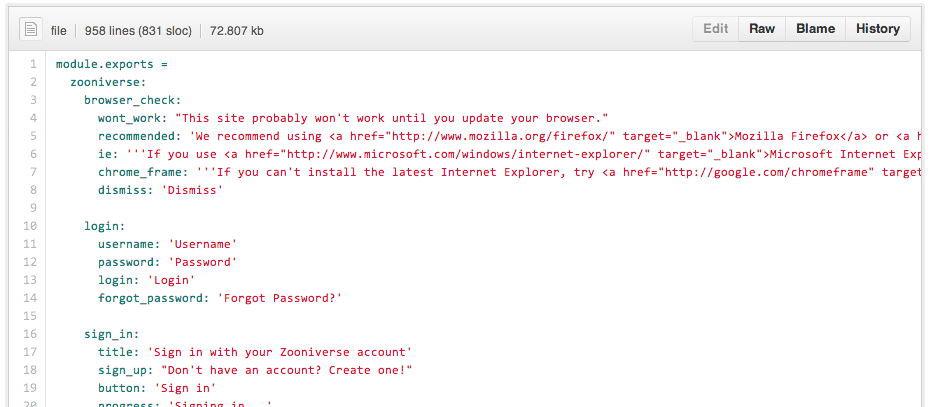Click the 'Dismiss' string value

[192, 190]
